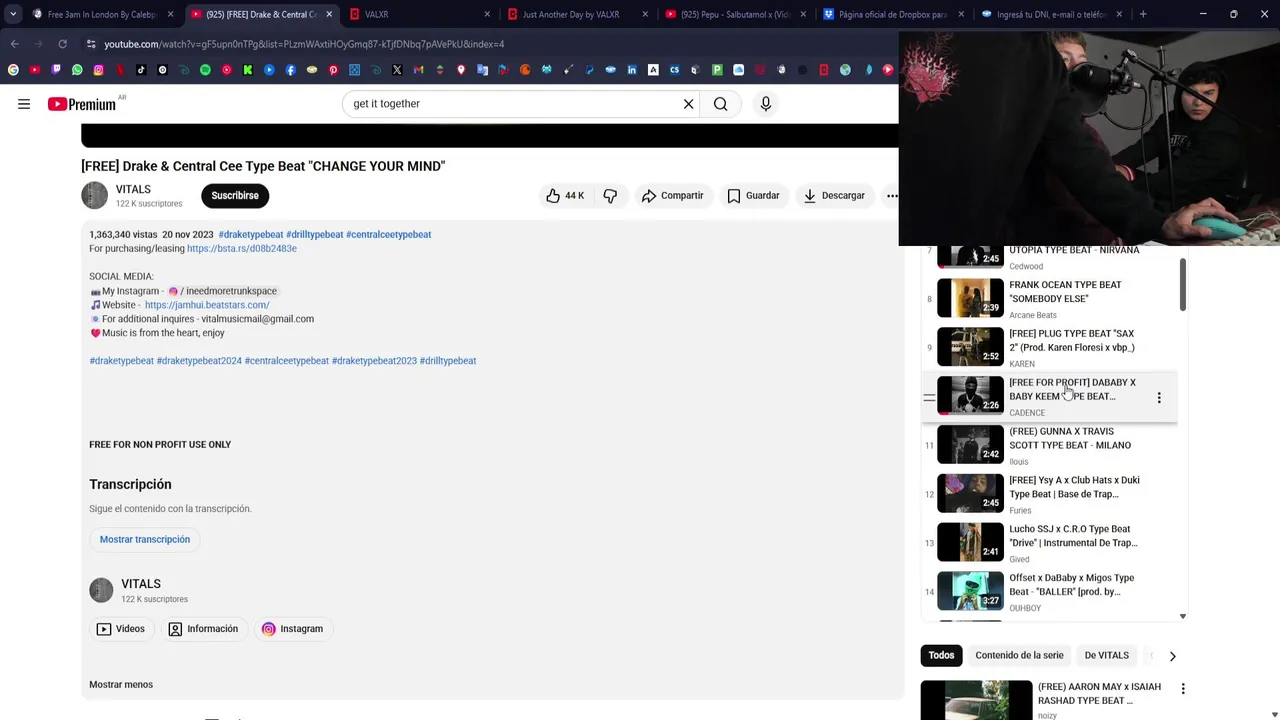Switch to Dropbox página oficial tab
The image size is (1280, 720).
(x=894, y=14)
